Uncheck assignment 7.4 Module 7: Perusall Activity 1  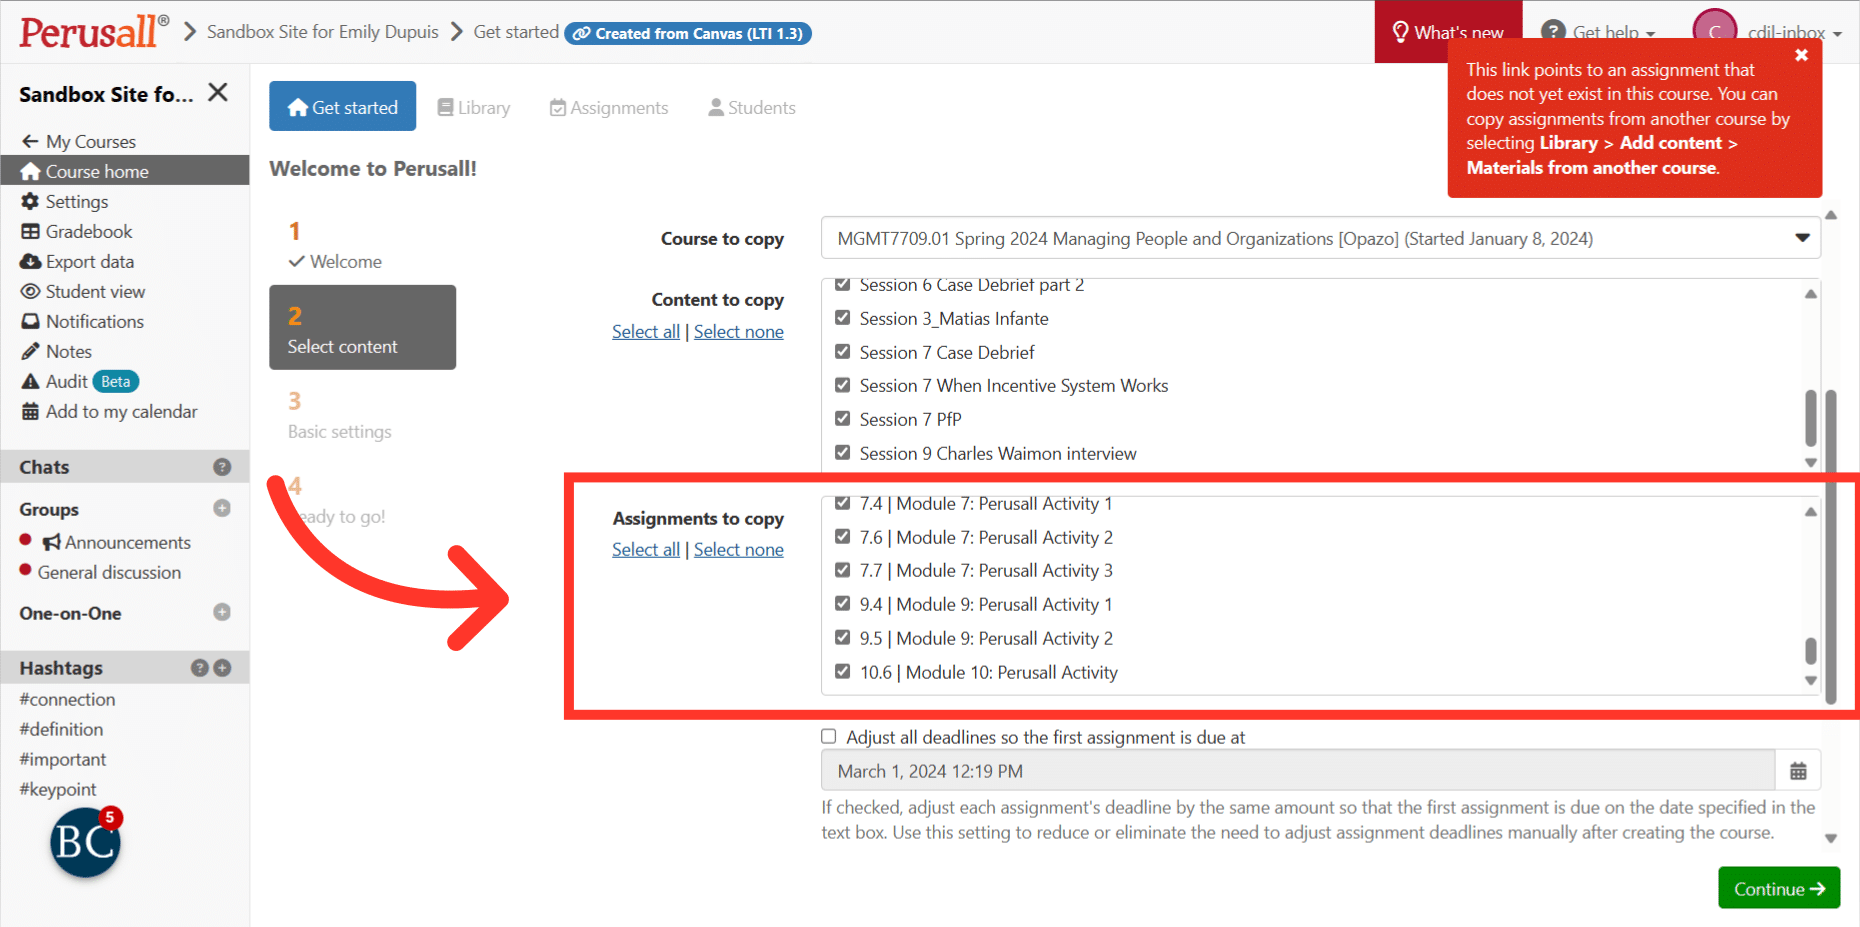point(843,503)
